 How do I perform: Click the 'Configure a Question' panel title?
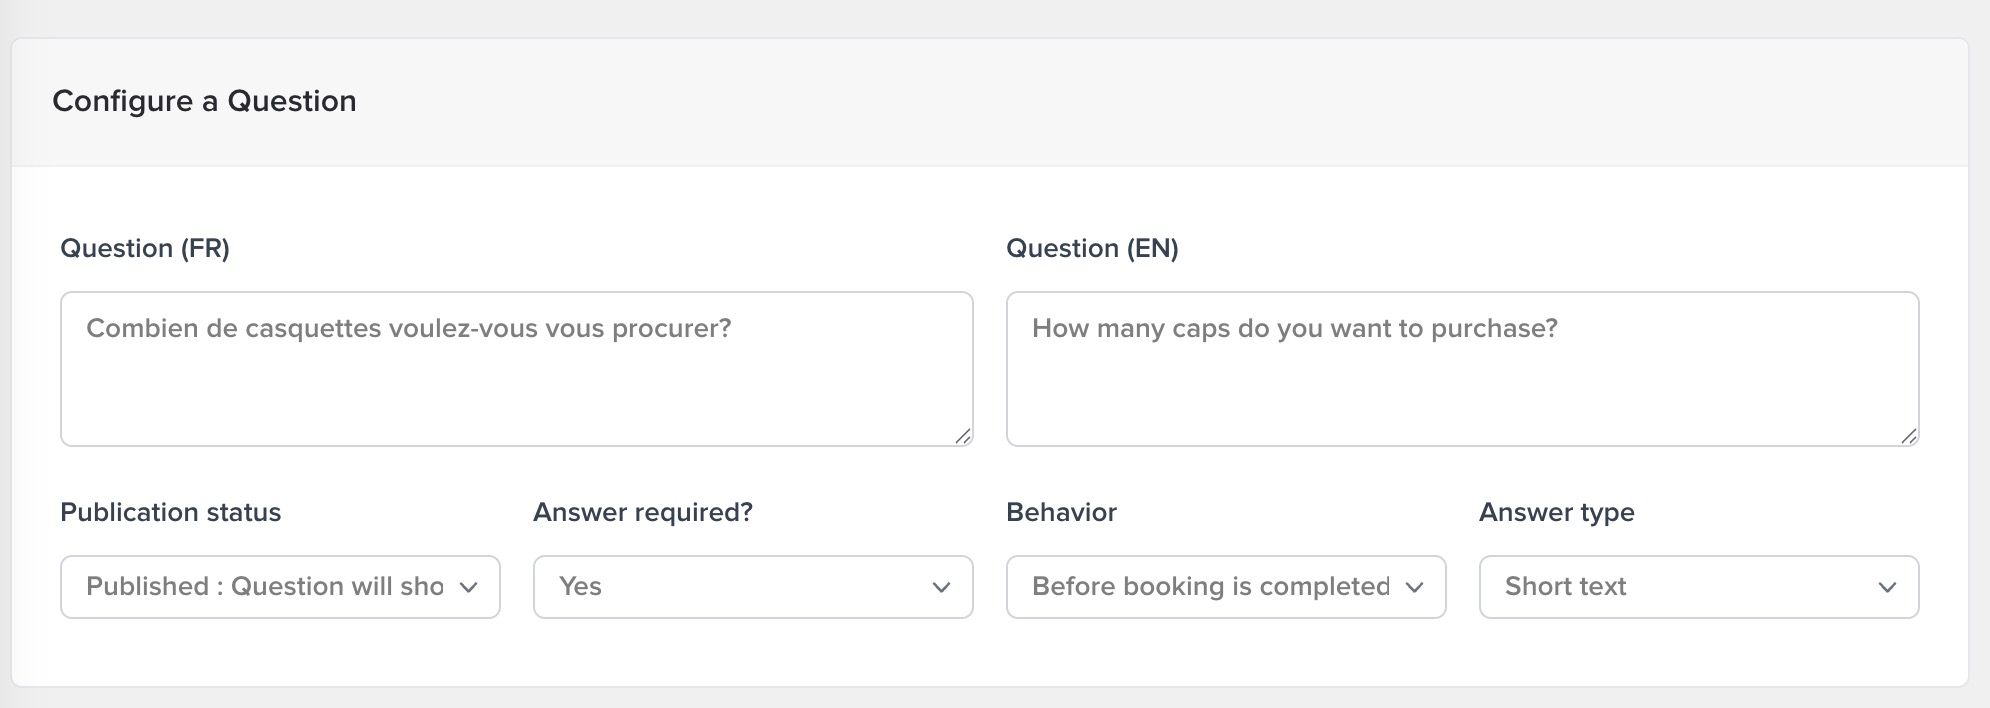[x=204, y=101]
